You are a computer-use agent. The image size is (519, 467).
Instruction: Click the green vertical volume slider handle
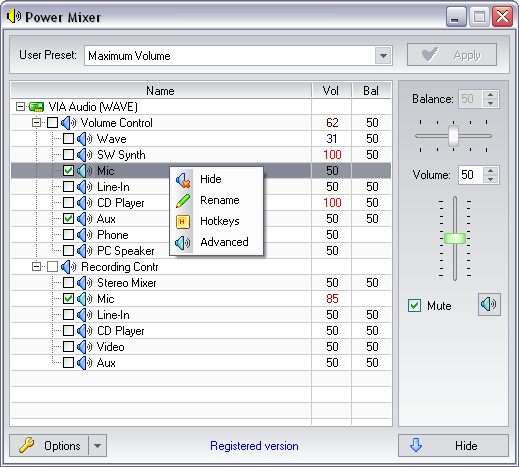pyautogui.click(x=455, y=238)
